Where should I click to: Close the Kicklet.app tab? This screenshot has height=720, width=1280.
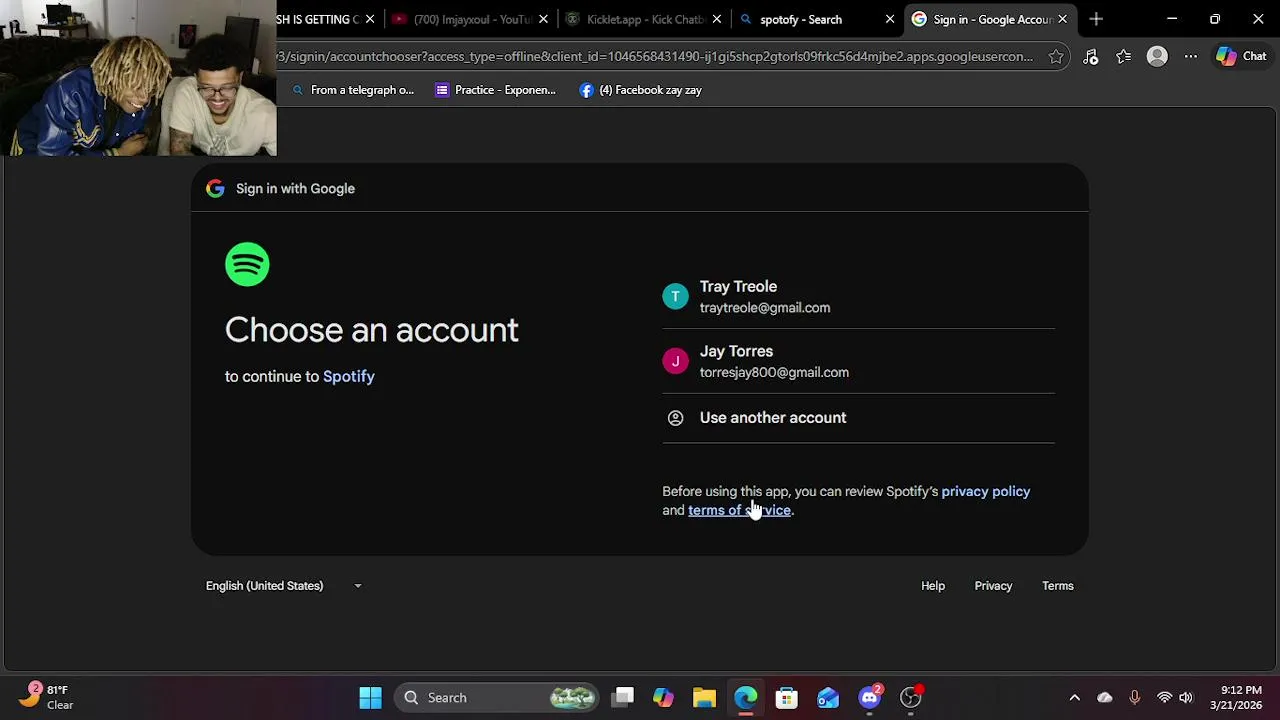pyautogui.click(x=717, y=19)
